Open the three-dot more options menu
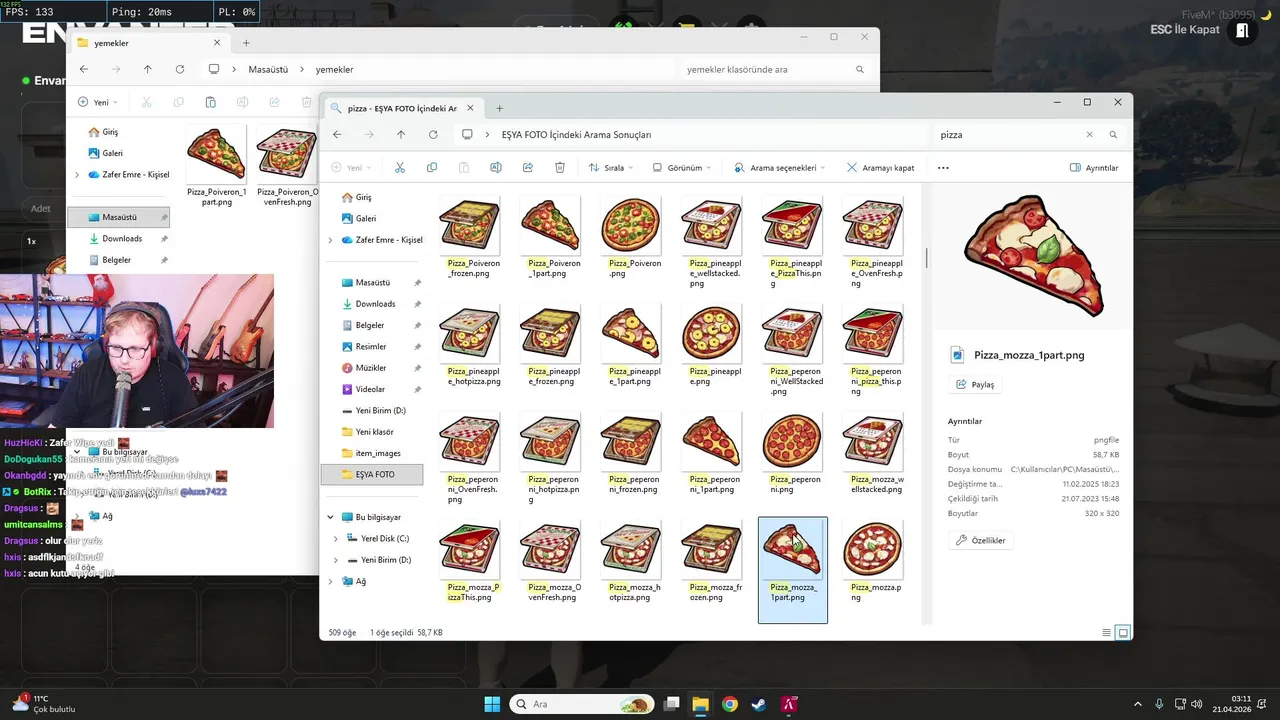 [943, 168]
